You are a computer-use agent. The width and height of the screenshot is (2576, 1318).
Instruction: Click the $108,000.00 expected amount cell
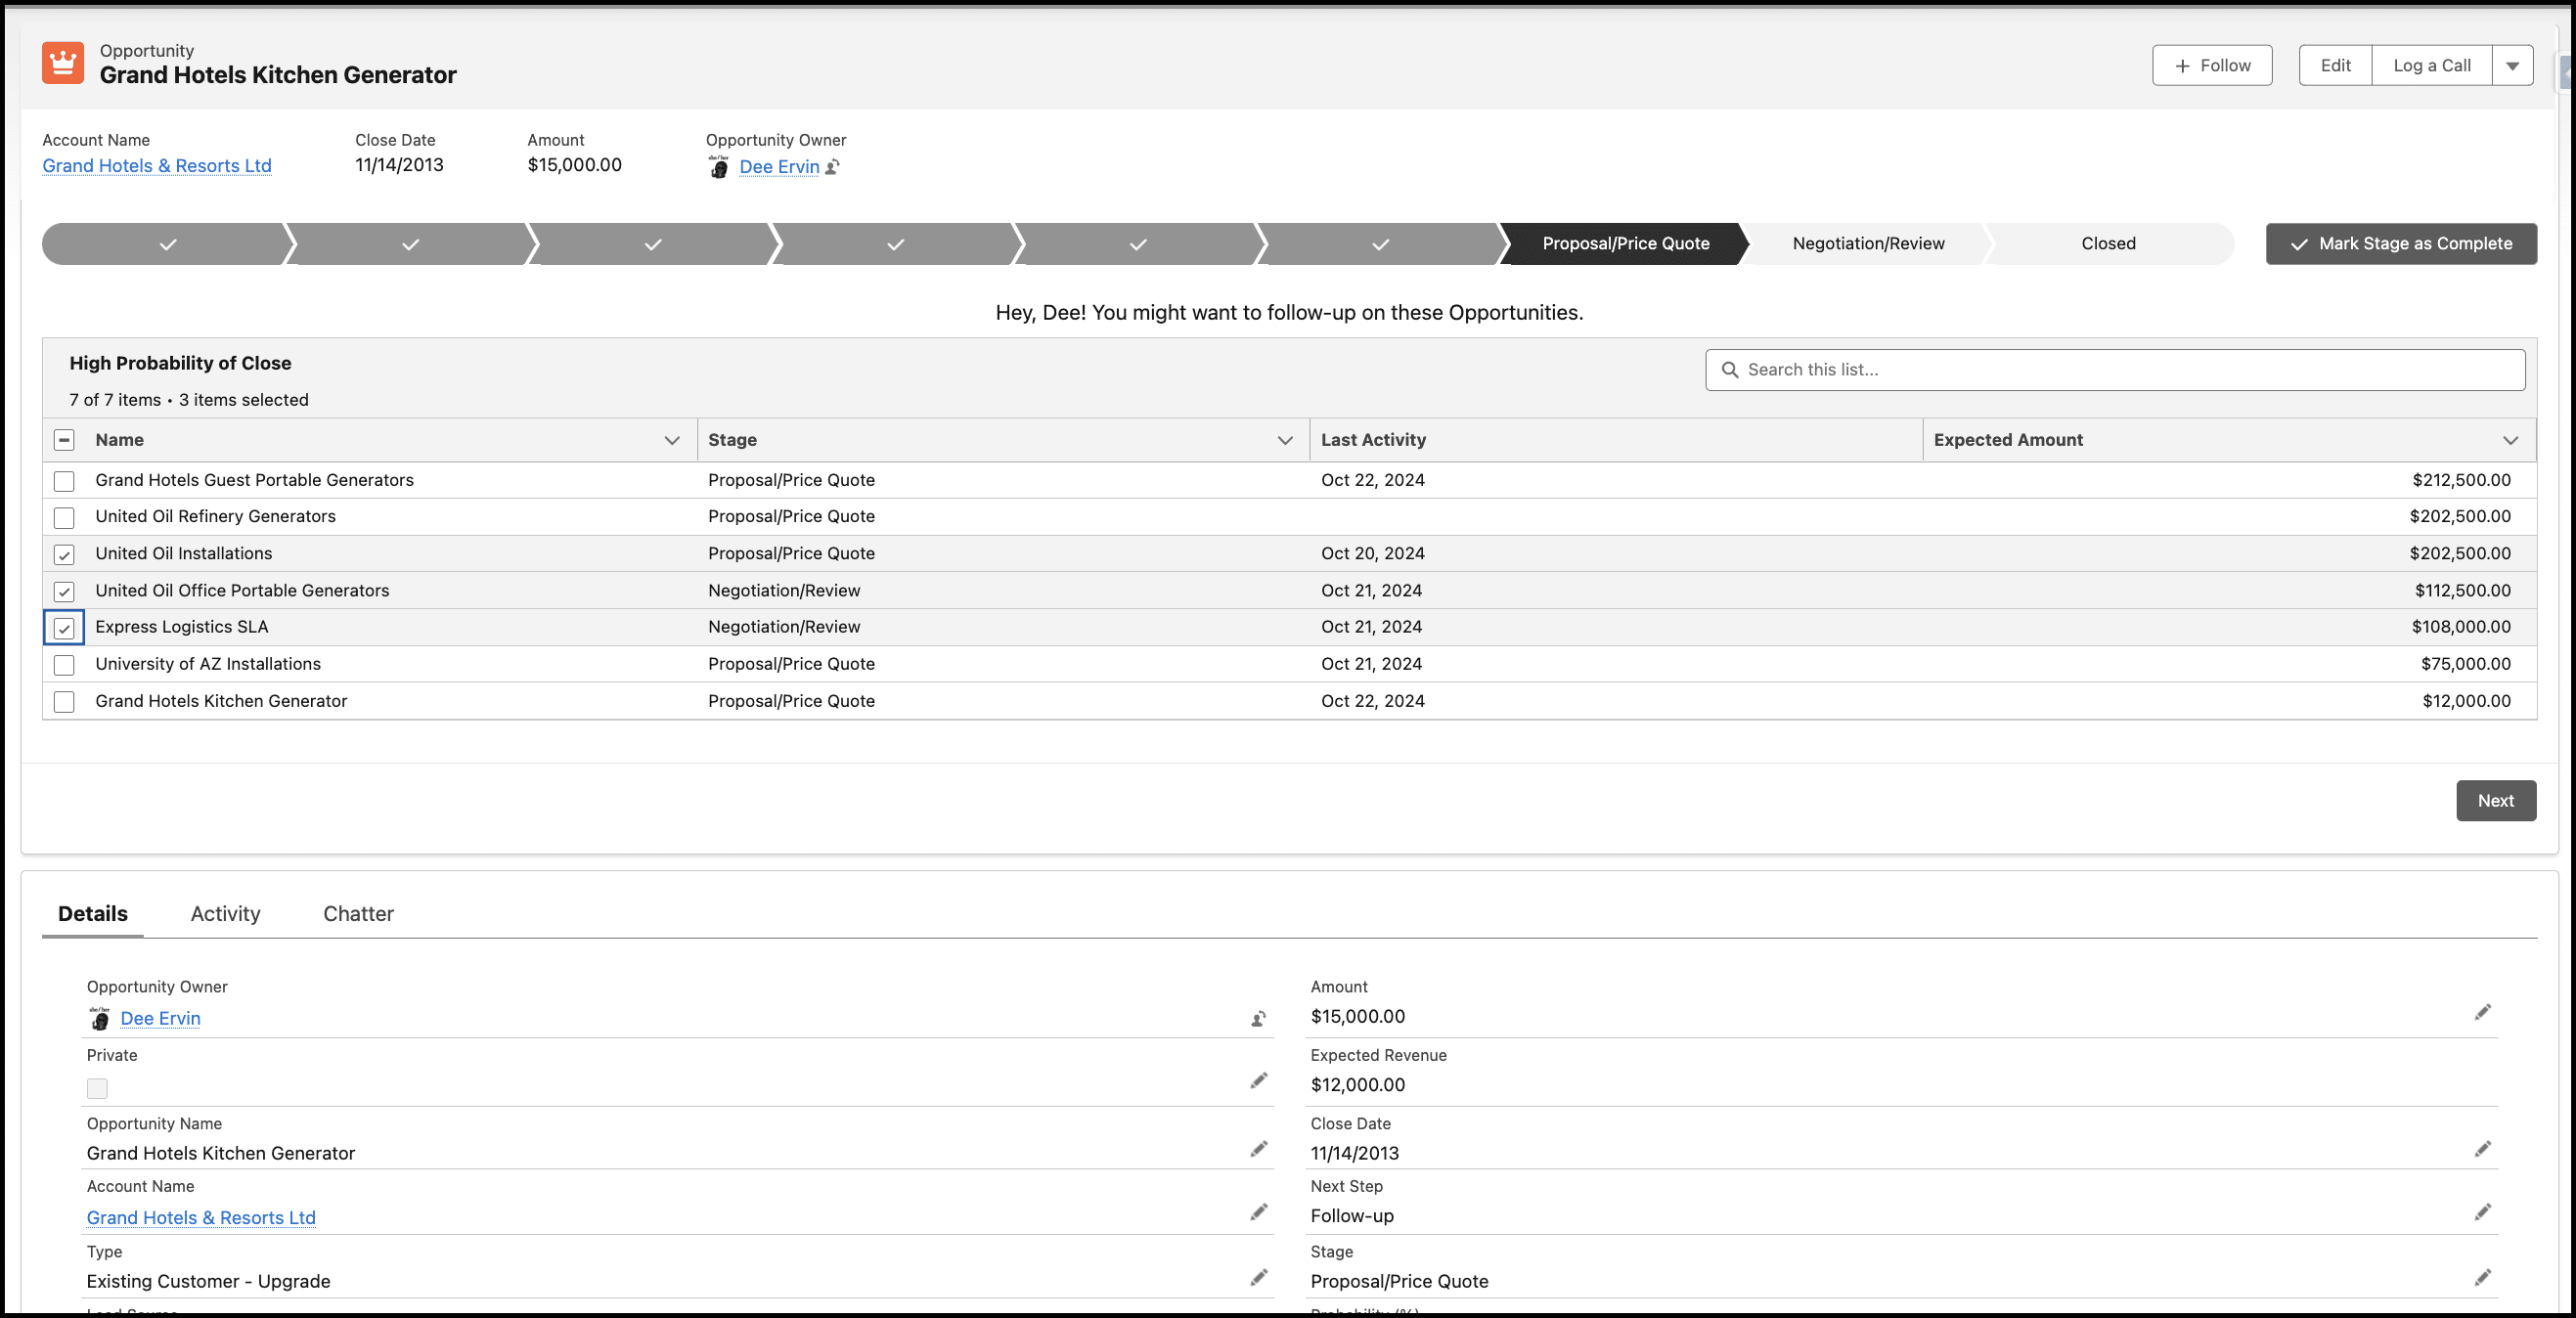click(x=2461, y=627)
